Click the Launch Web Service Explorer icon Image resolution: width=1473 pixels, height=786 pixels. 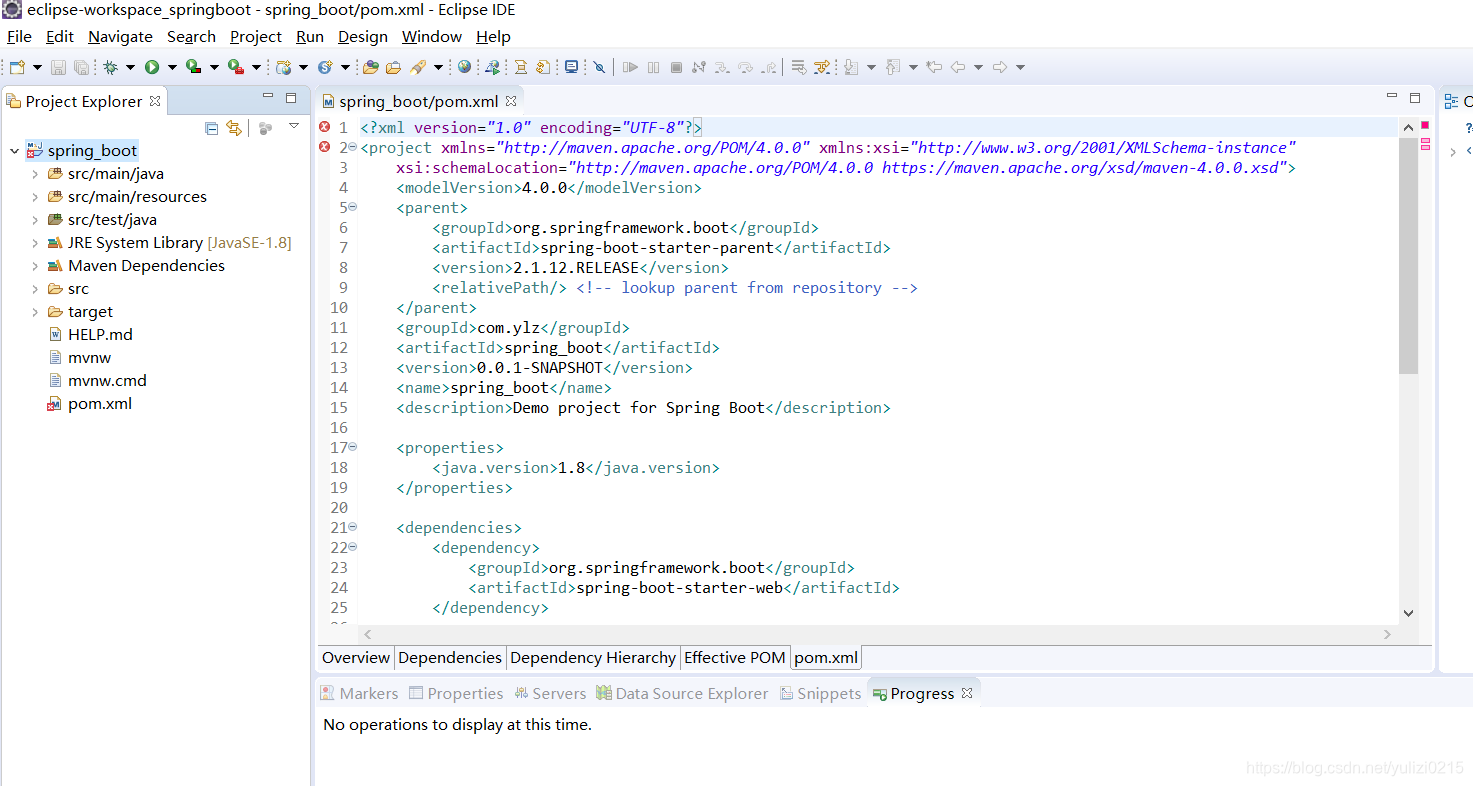492,67
